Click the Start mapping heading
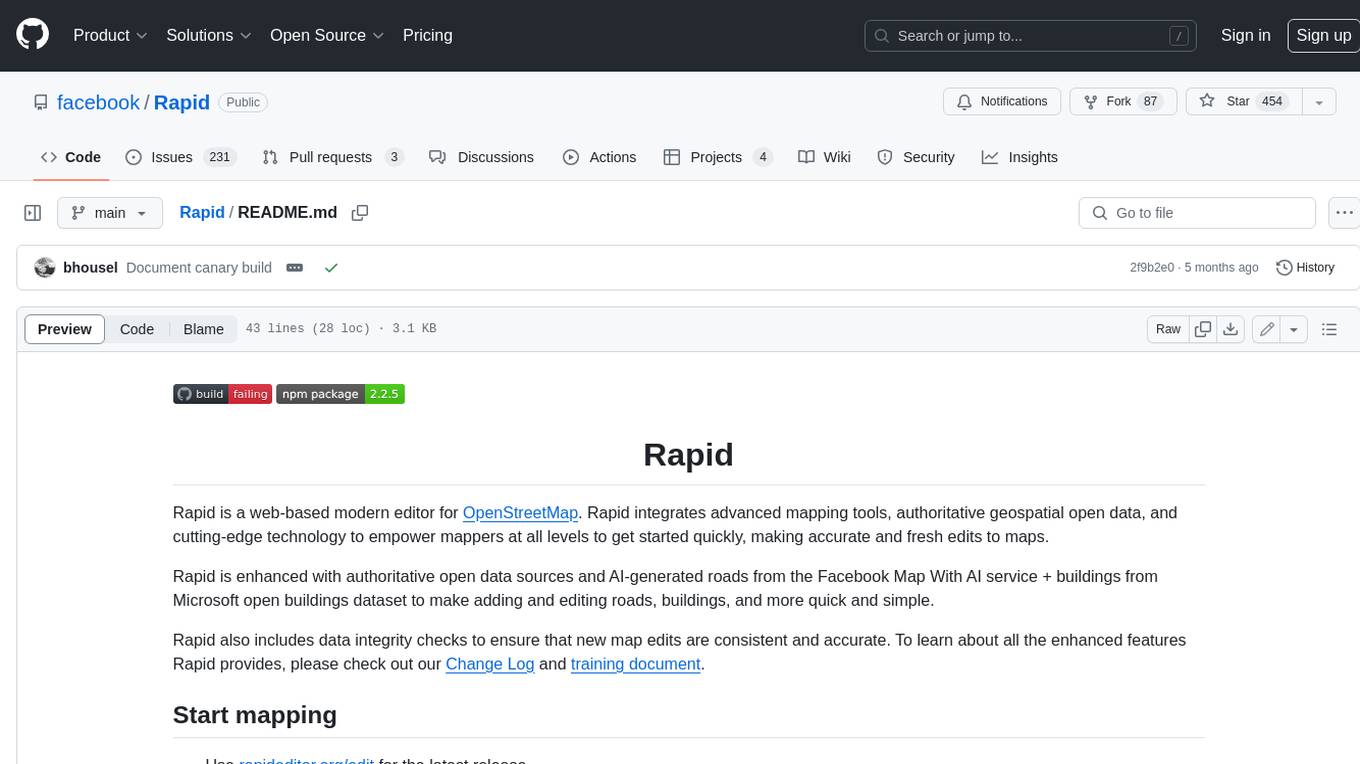Image resolution: width=1360 pixels, height=764 pixels. click(x=255, y=715)
